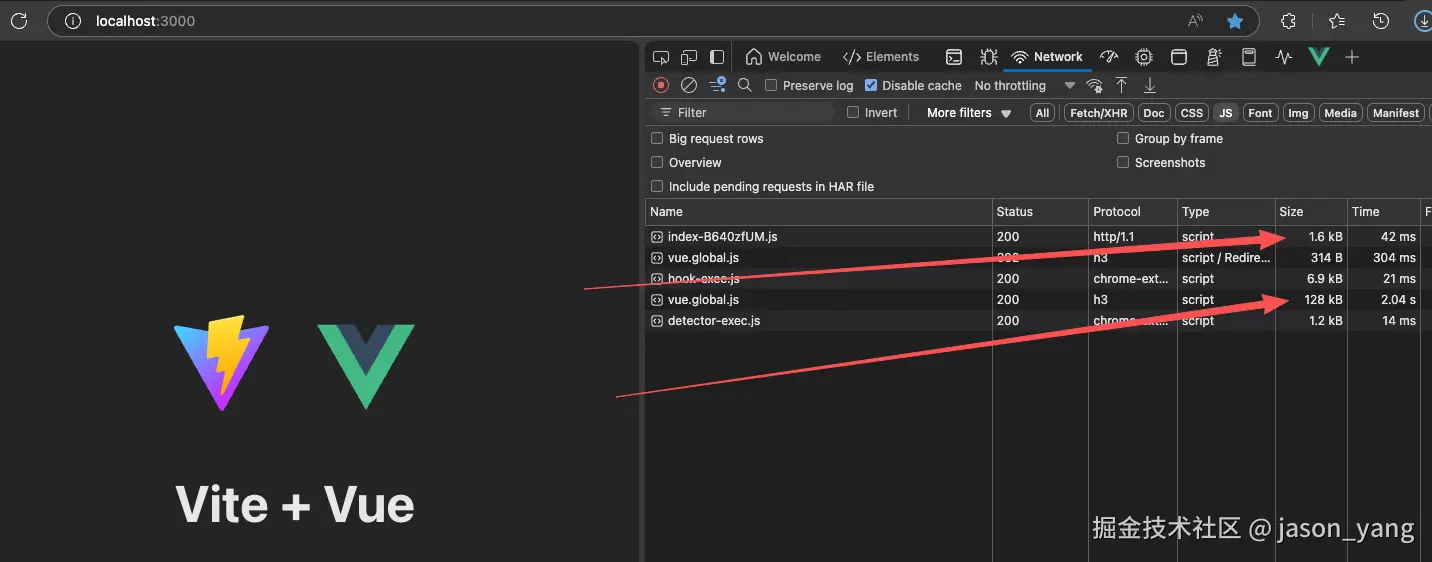Enable Big request rows checkbox

click(x=657, y=139)
